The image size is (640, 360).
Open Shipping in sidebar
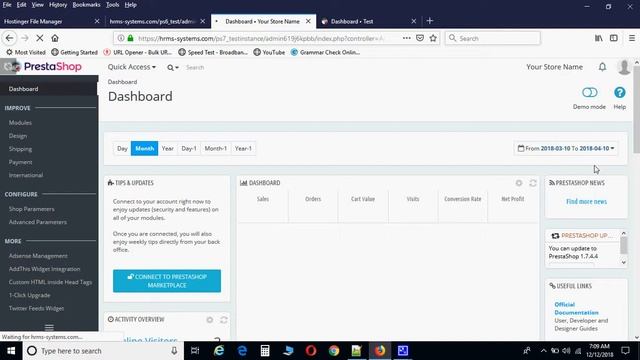pos(20,149)
